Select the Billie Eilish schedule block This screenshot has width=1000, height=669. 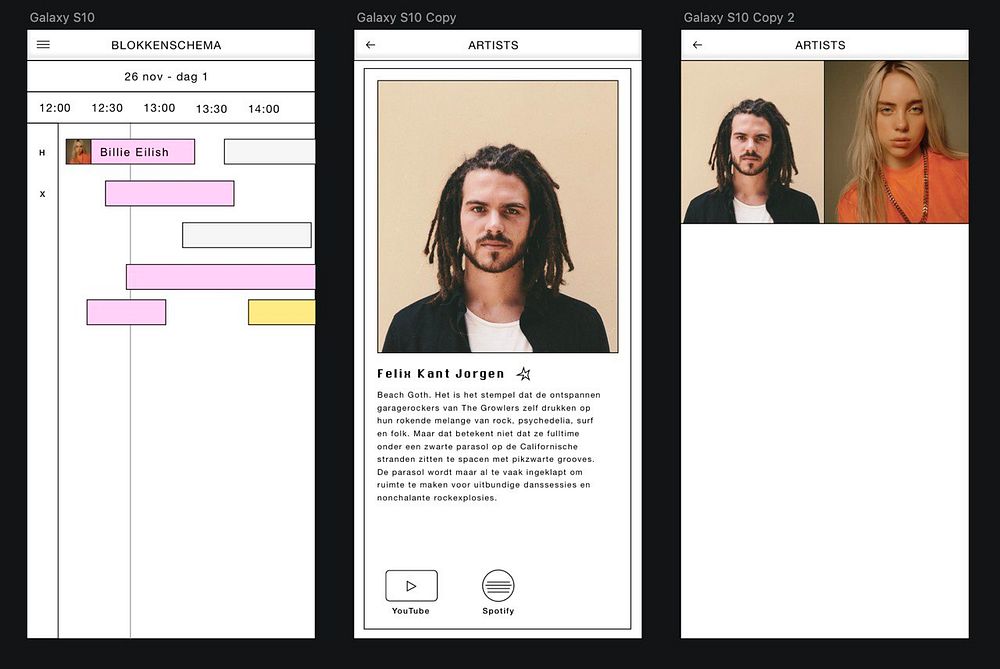[x=130, y=152]
